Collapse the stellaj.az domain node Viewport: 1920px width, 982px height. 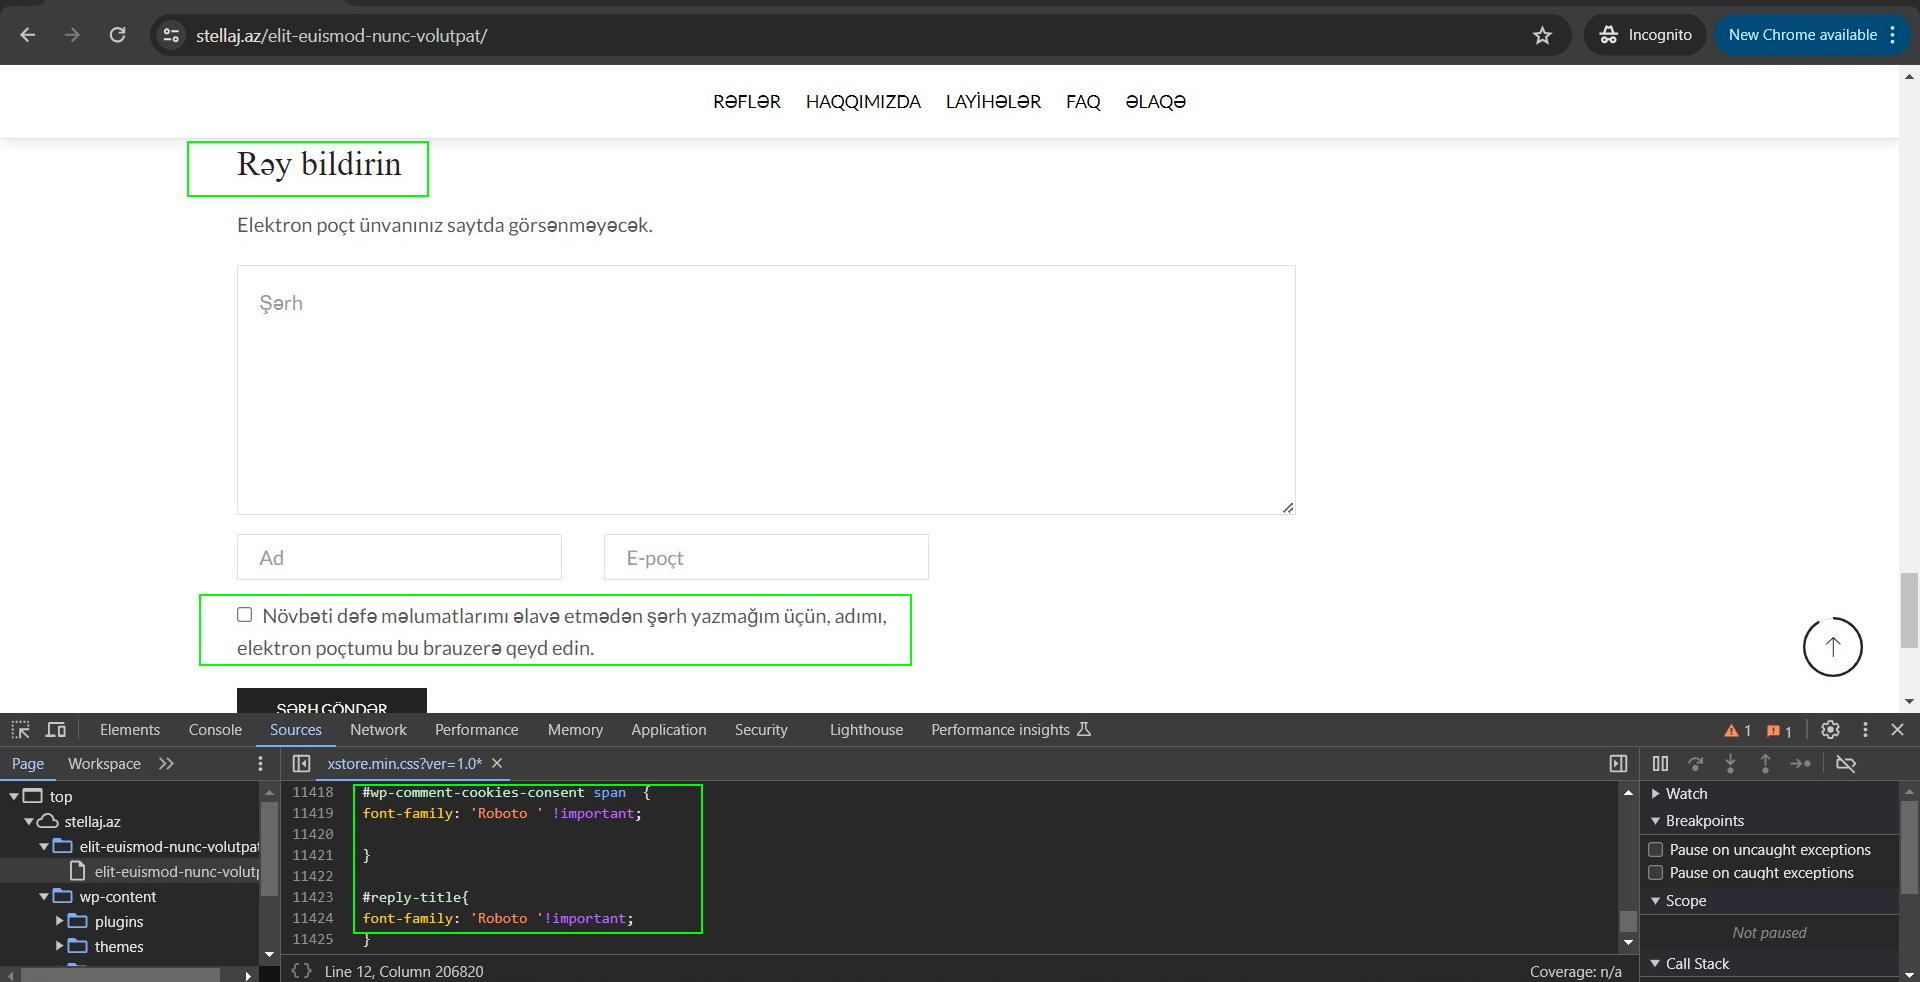point(29,822)
